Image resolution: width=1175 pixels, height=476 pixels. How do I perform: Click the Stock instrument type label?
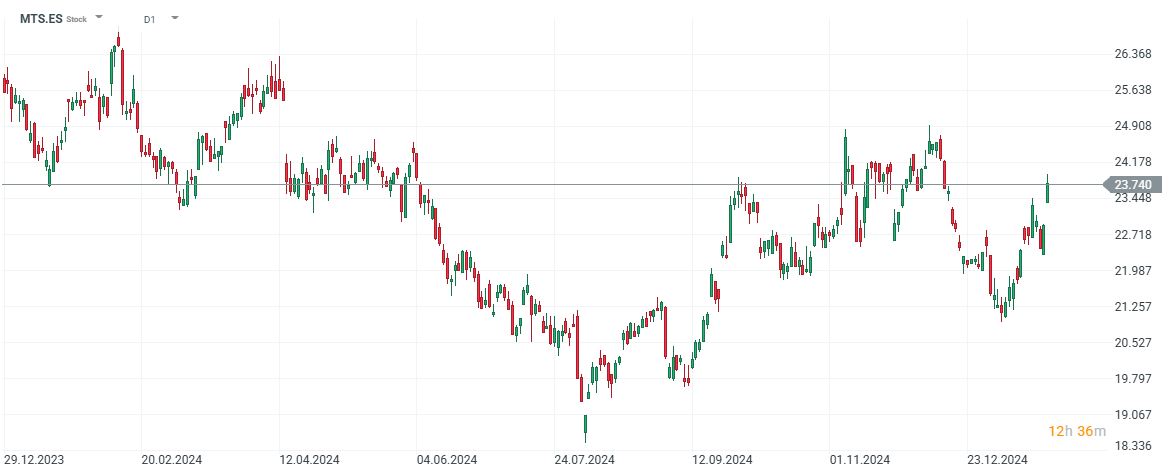(76, 19)
